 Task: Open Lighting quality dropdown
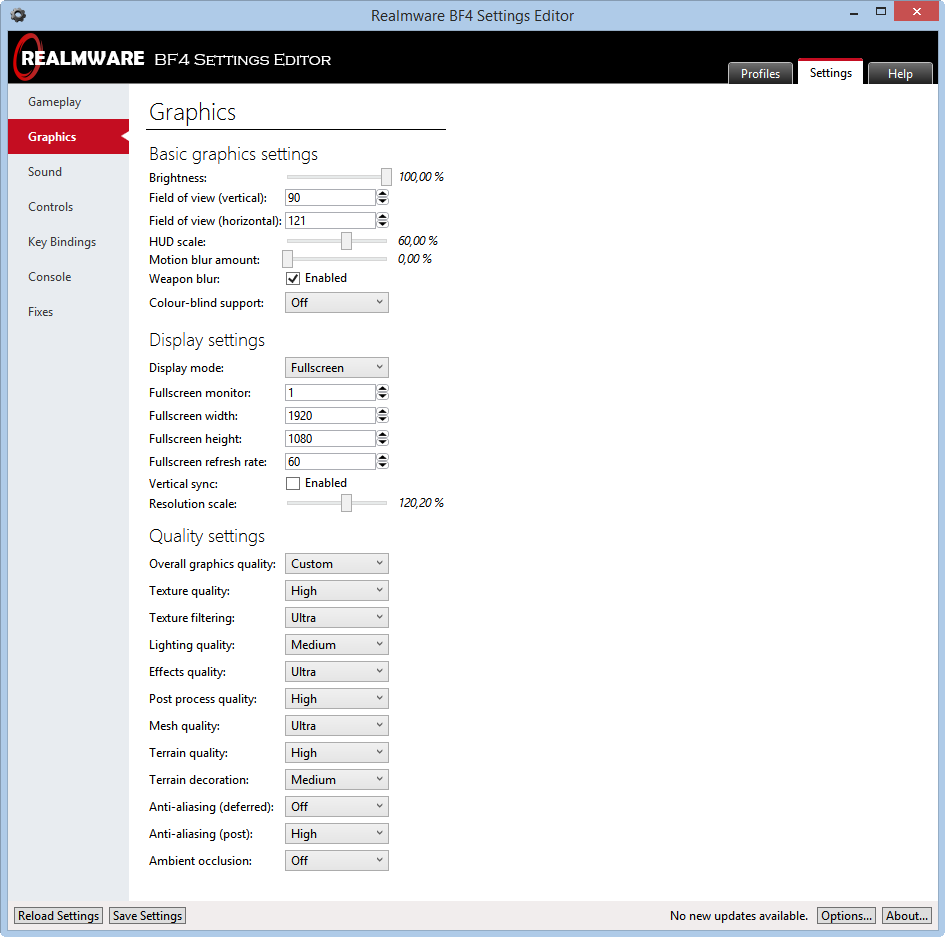337,644
